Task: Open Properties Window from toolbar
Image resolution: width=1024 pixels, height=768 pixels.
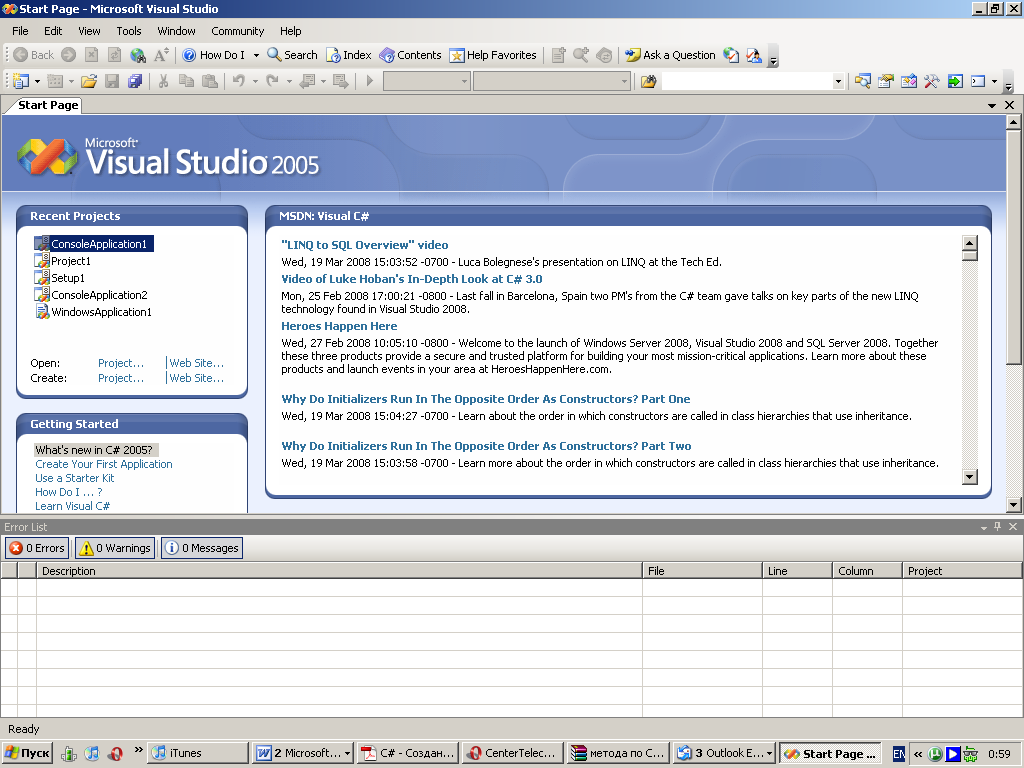Action: click(886, 81)
